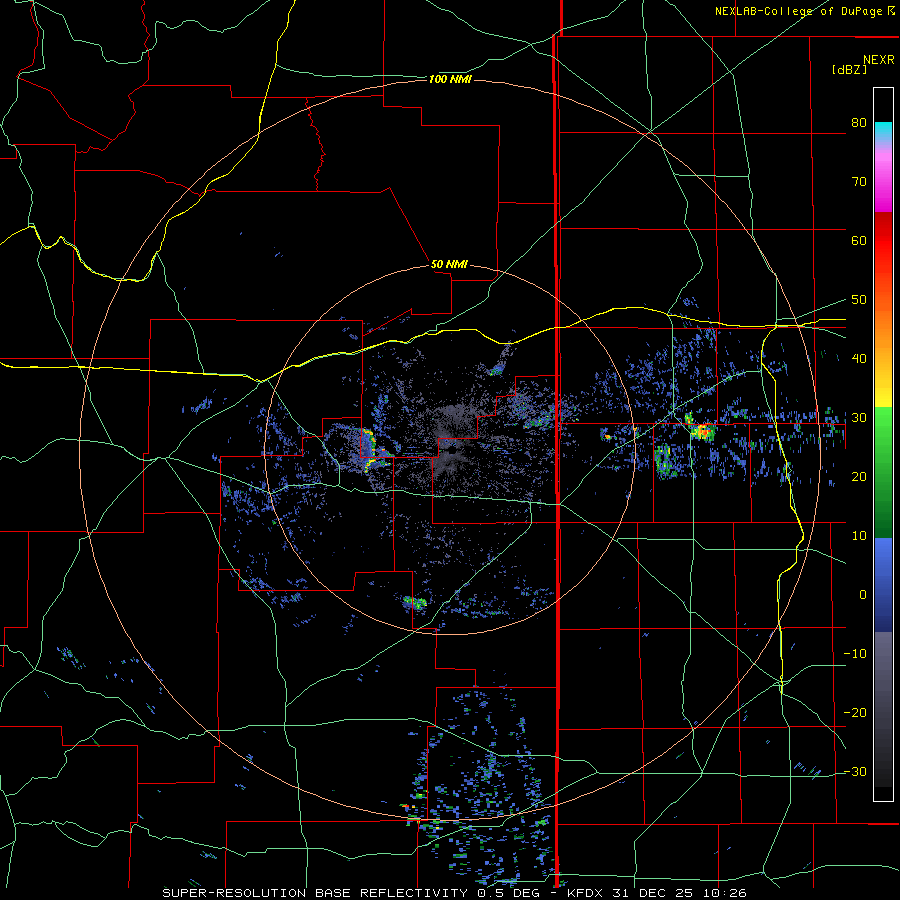Click the Super-Resolution Base Reflectivity caption
Viewport: 900px width, 900px height.
[x=315, y=893]
